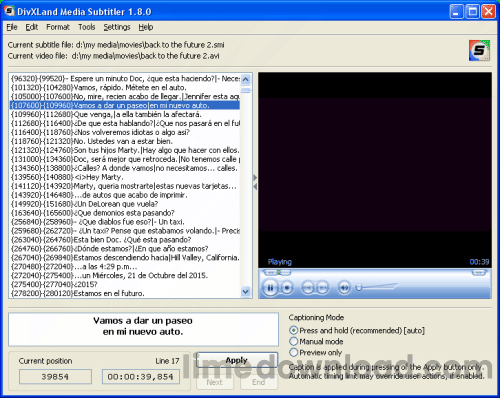Open the Edit menu

coord(32,27)
